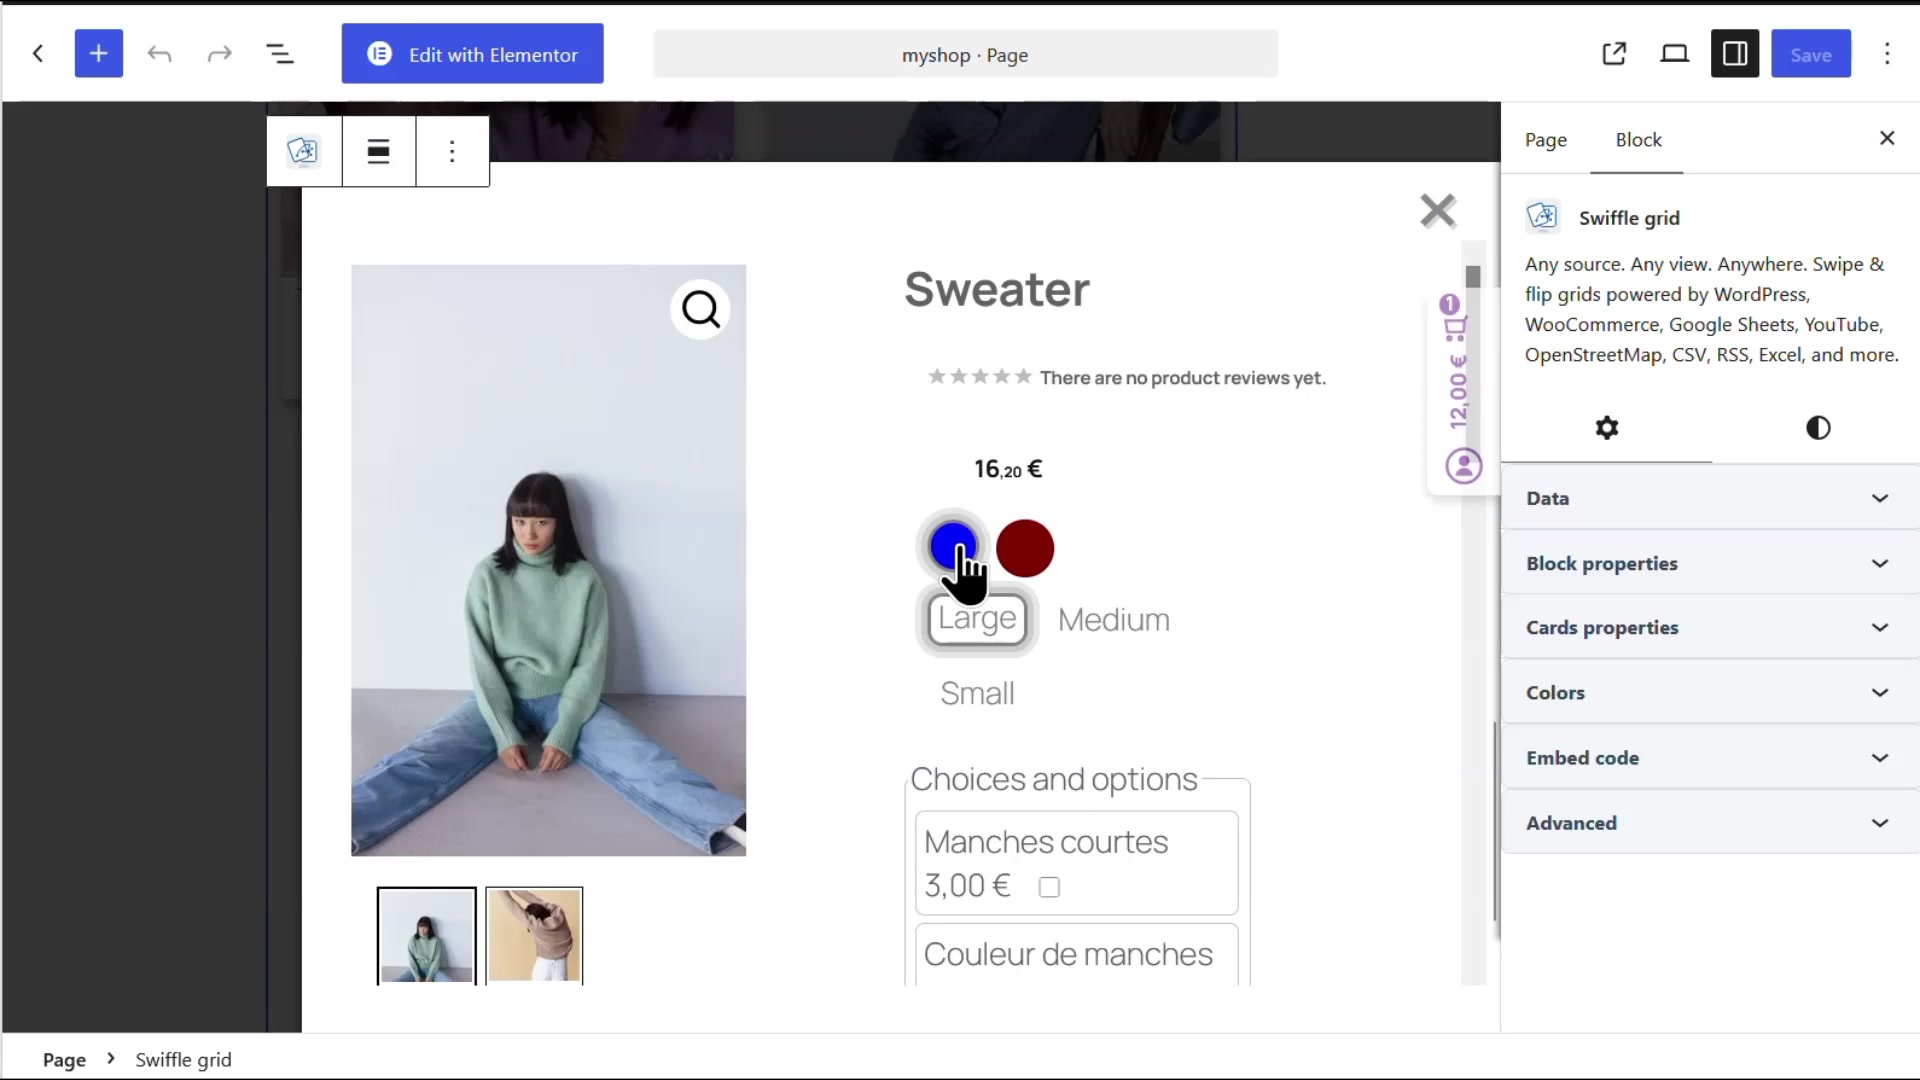Open the cart icon in side widget

point(1456,327)
